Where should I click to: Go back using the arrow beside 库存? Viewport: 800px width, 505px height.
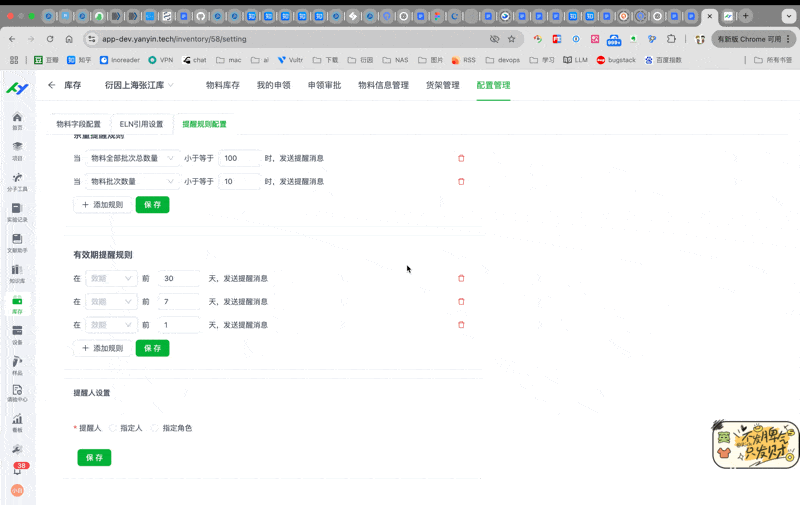[x=52, y=85]
